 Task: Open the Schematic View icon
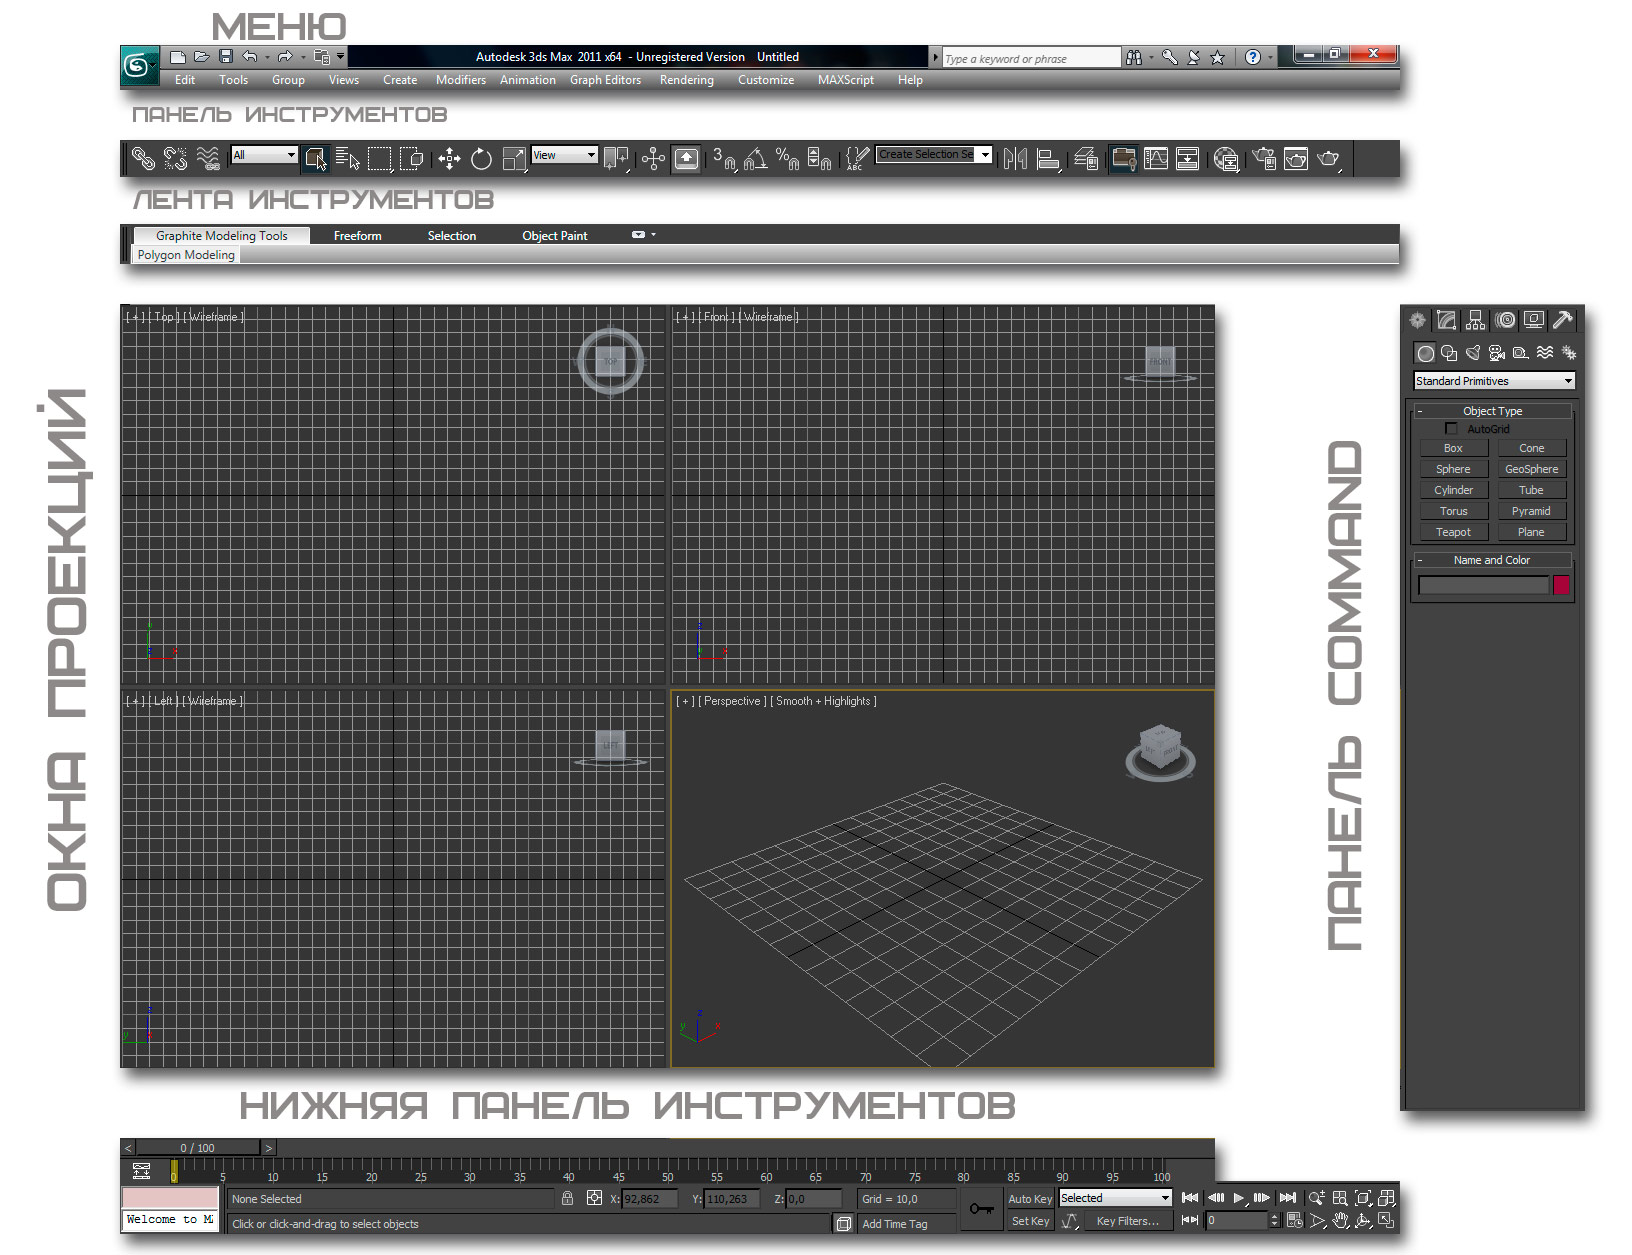tap(1187, 158)
